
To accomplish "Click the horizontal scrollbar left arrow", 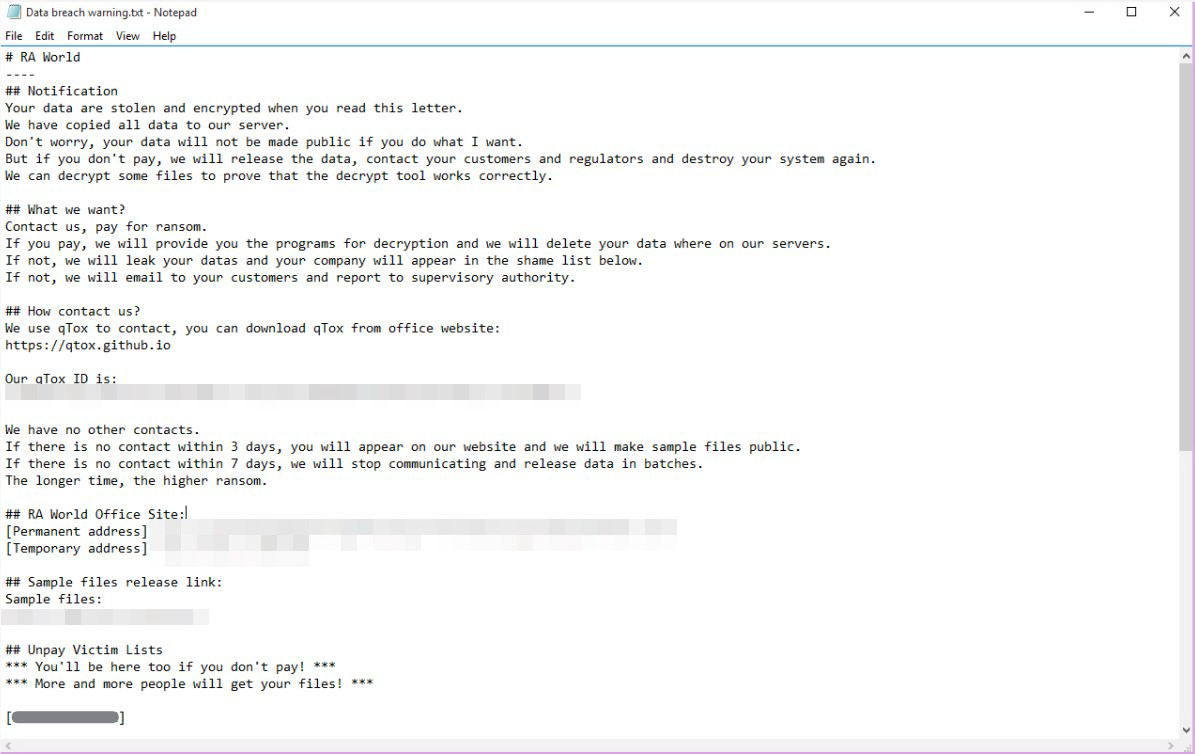I will tap(8, 746).
